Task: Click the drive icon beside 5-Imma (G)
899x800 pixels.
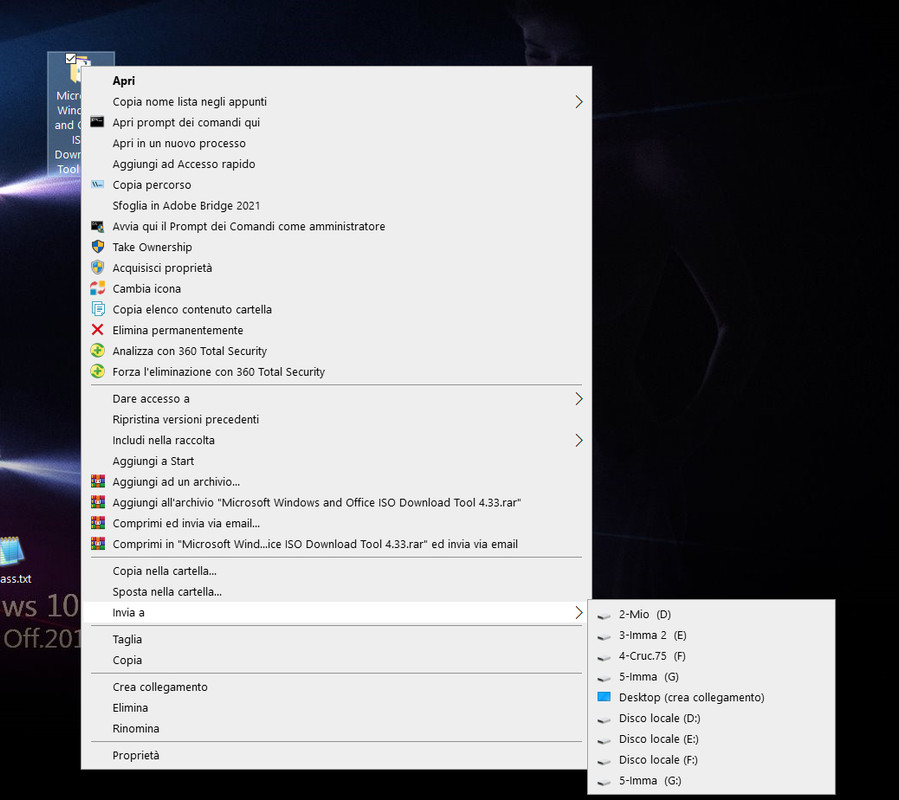Action: 604,678
